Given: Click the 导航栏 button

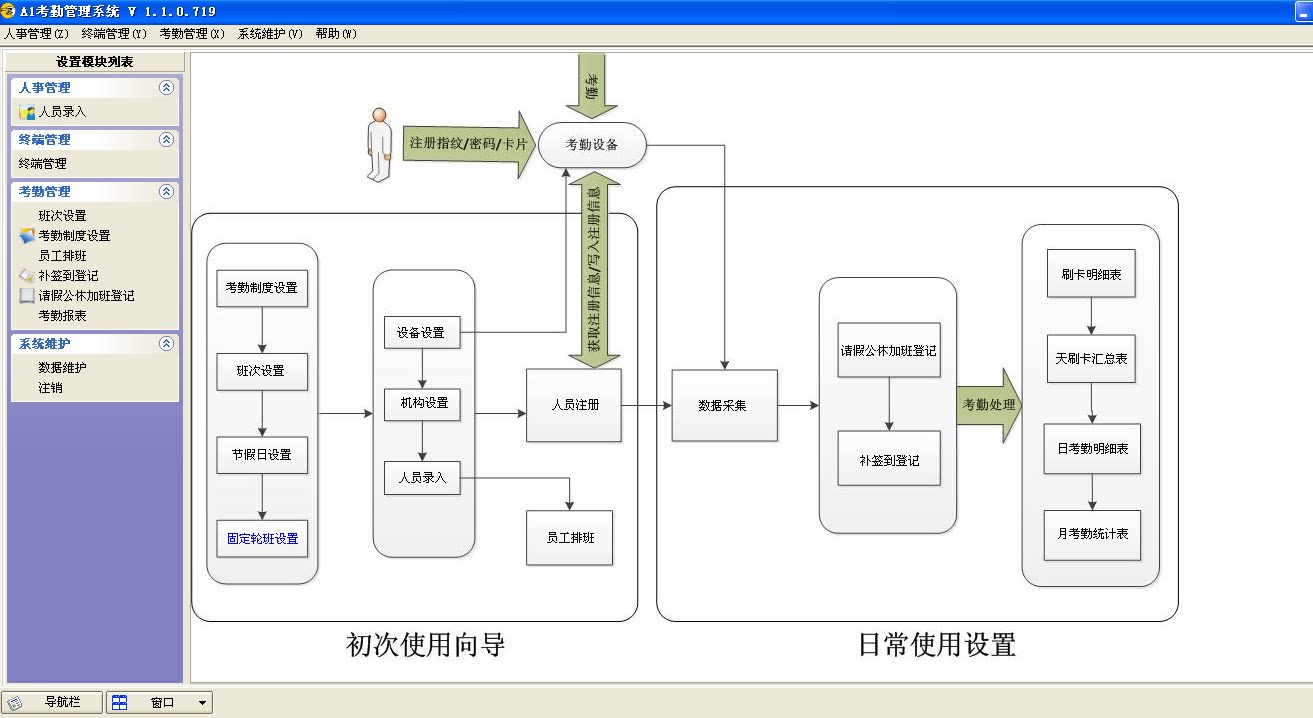Looking at the screenshot, I should point(52,703).
